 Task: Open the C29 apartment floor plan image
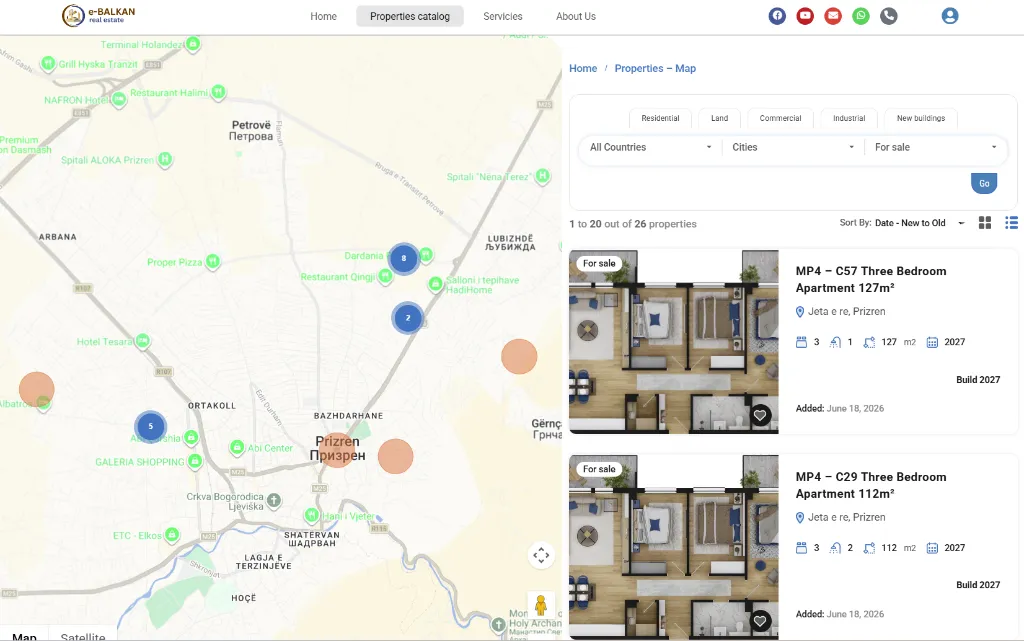click(673, 547)
